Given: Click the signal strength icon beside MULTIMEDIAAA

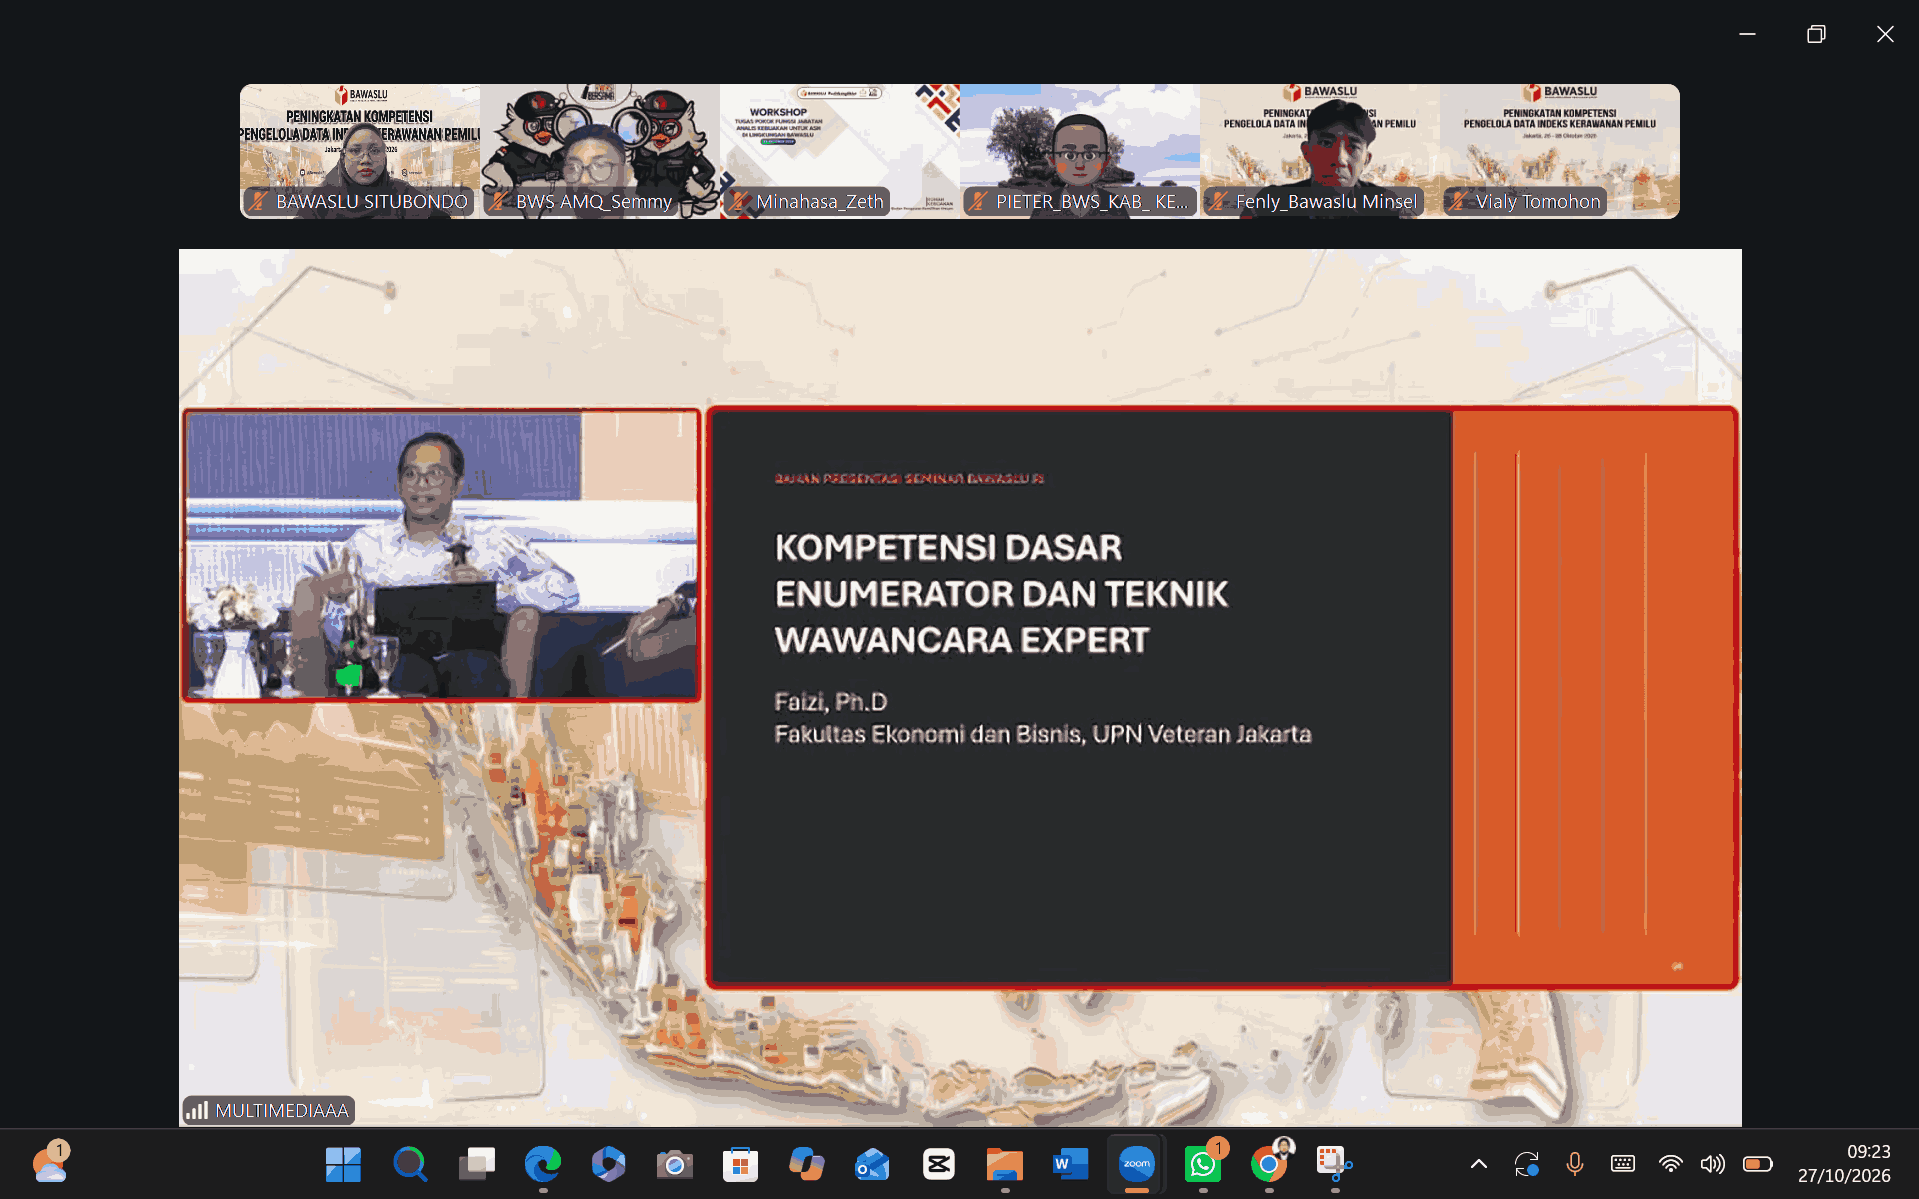Looking at the screenshot, I should point(197,1110).
